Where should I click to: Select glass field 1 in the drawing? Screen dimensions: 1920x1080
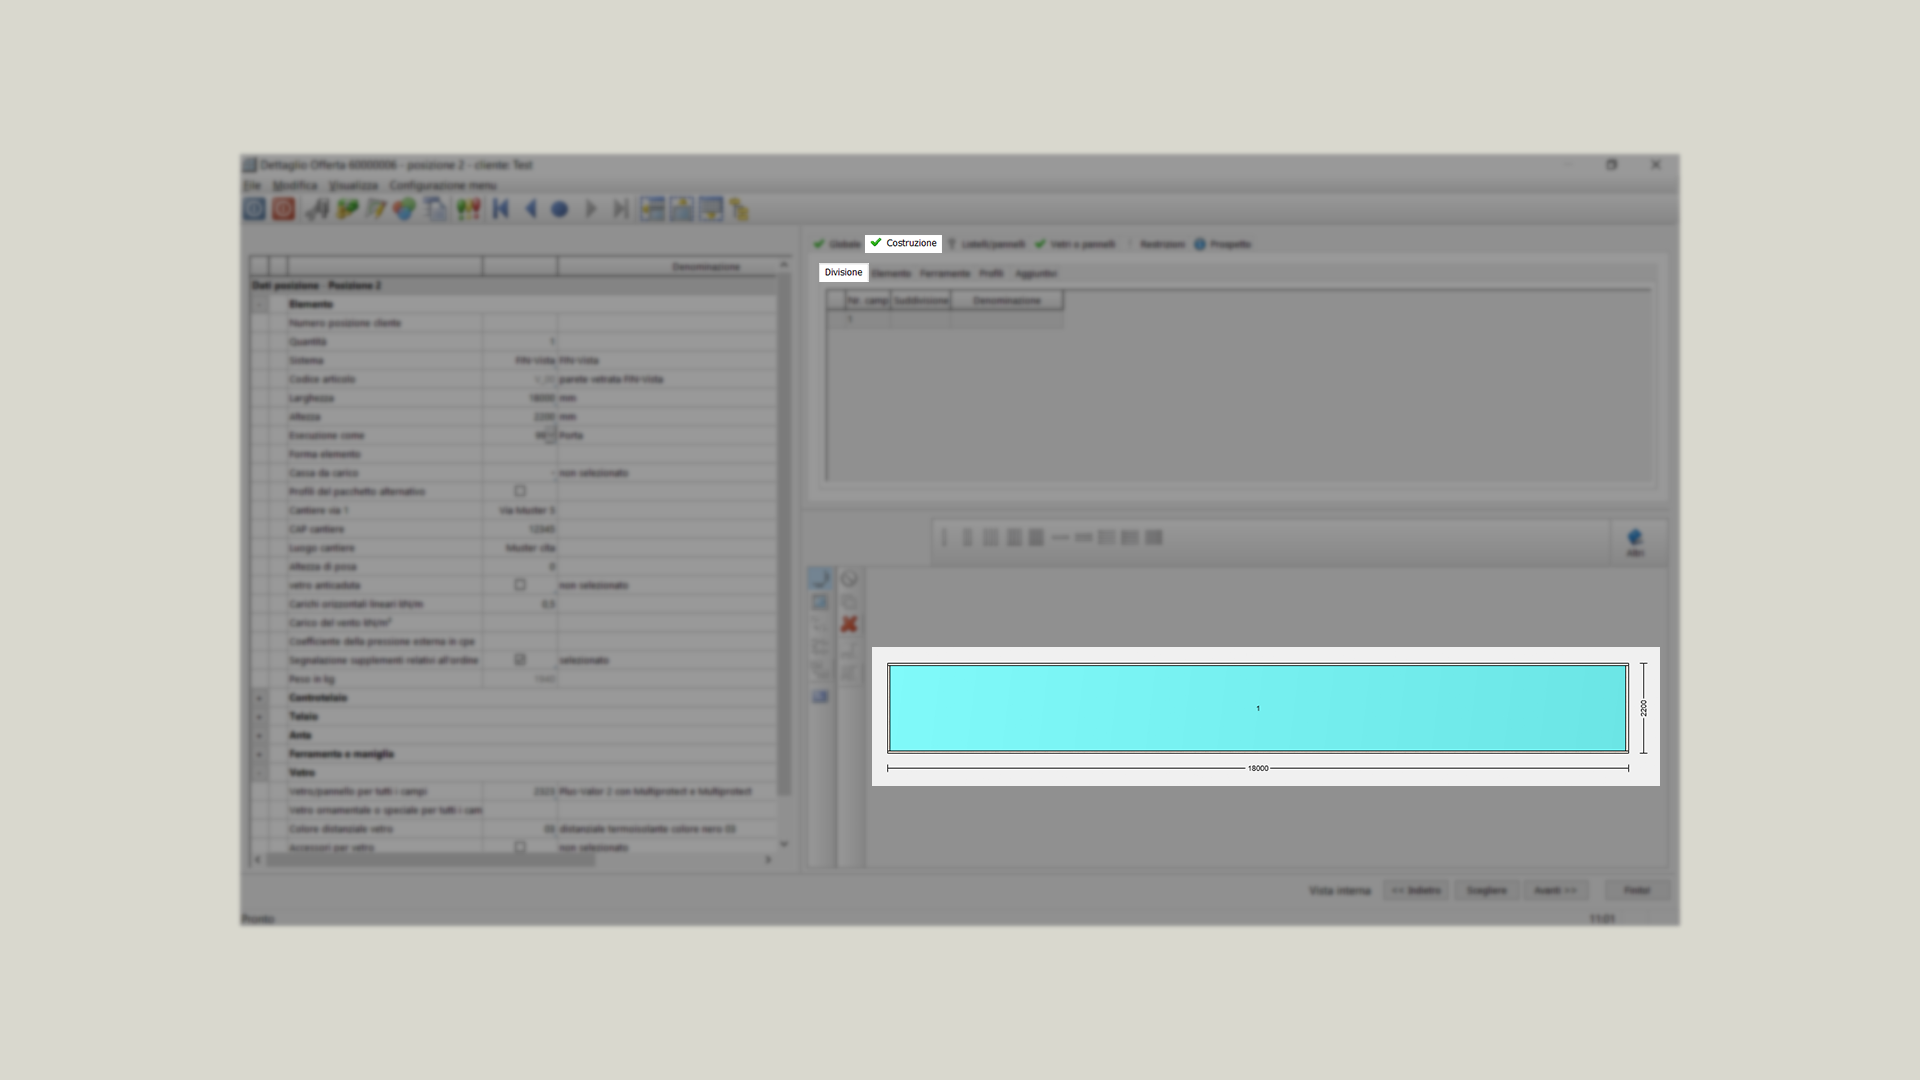click(x=1257, y=708)
